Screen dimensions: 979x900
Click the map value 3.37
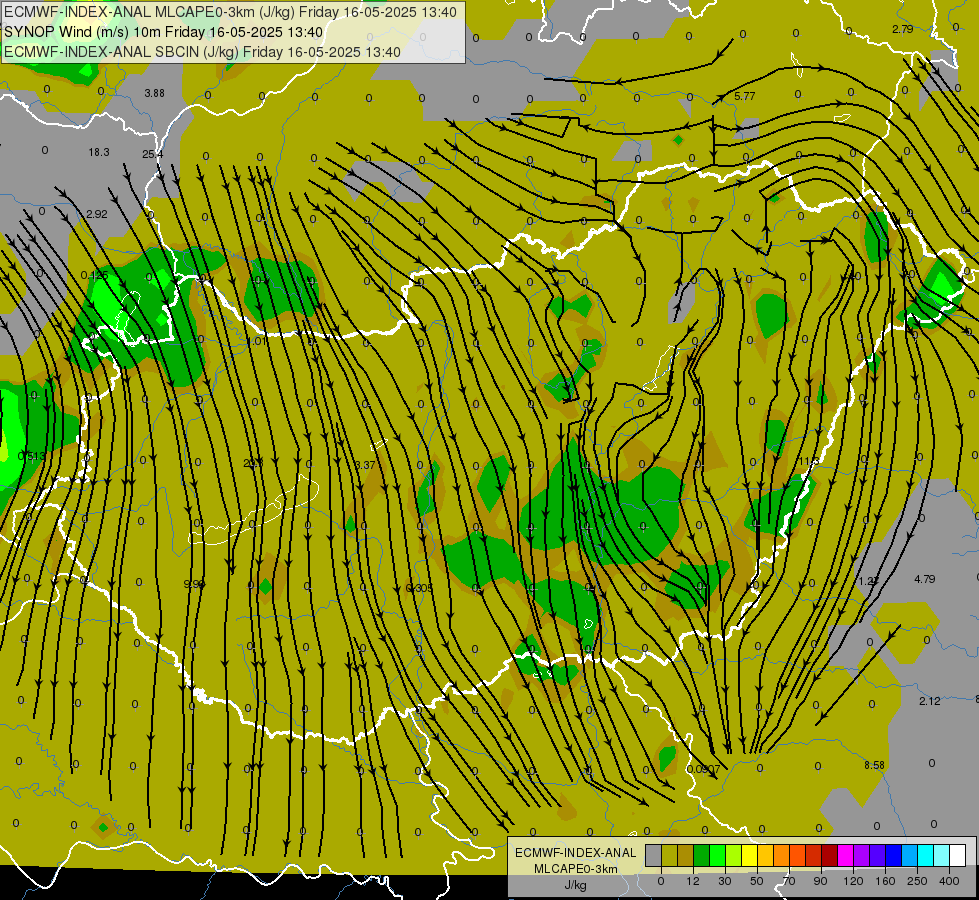[x=365, y=465]
